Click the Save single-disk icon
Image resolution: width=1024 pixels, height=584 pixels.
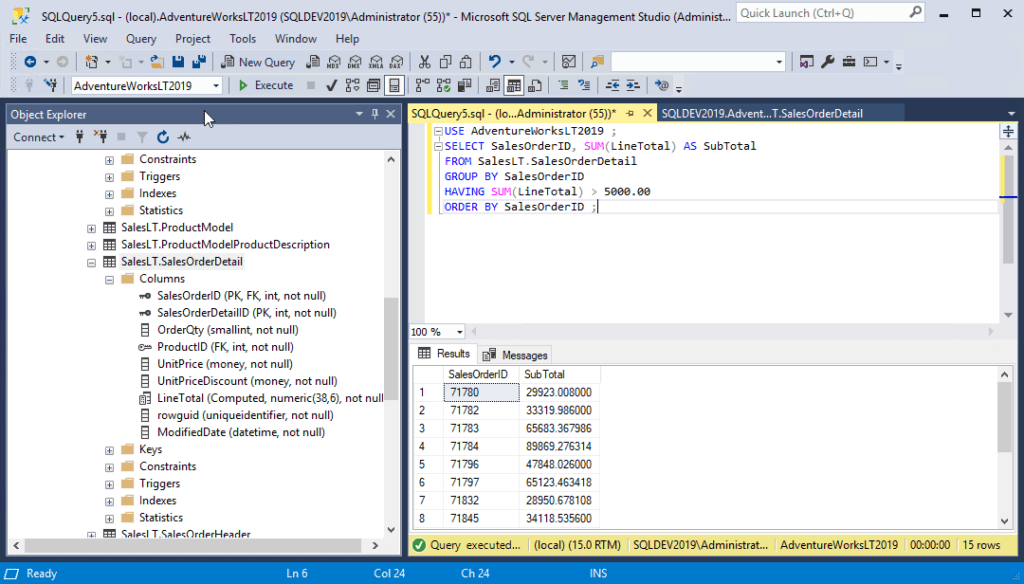[x=178, y=62]
